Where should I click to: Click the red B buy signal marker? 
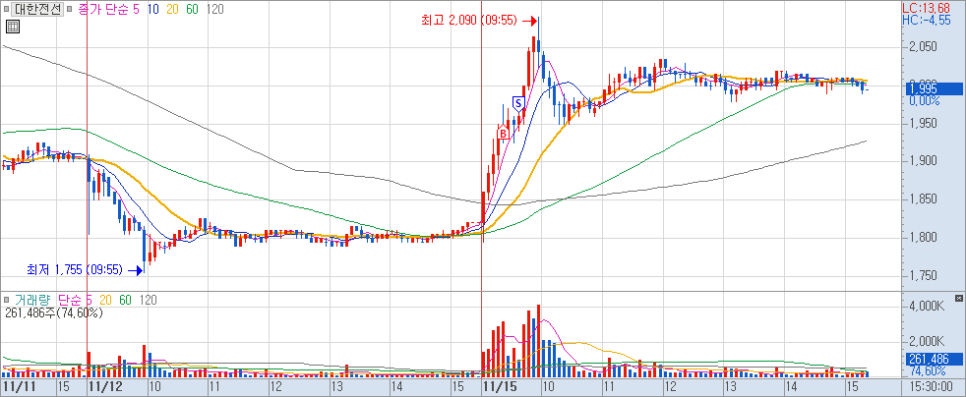point(503,133)
